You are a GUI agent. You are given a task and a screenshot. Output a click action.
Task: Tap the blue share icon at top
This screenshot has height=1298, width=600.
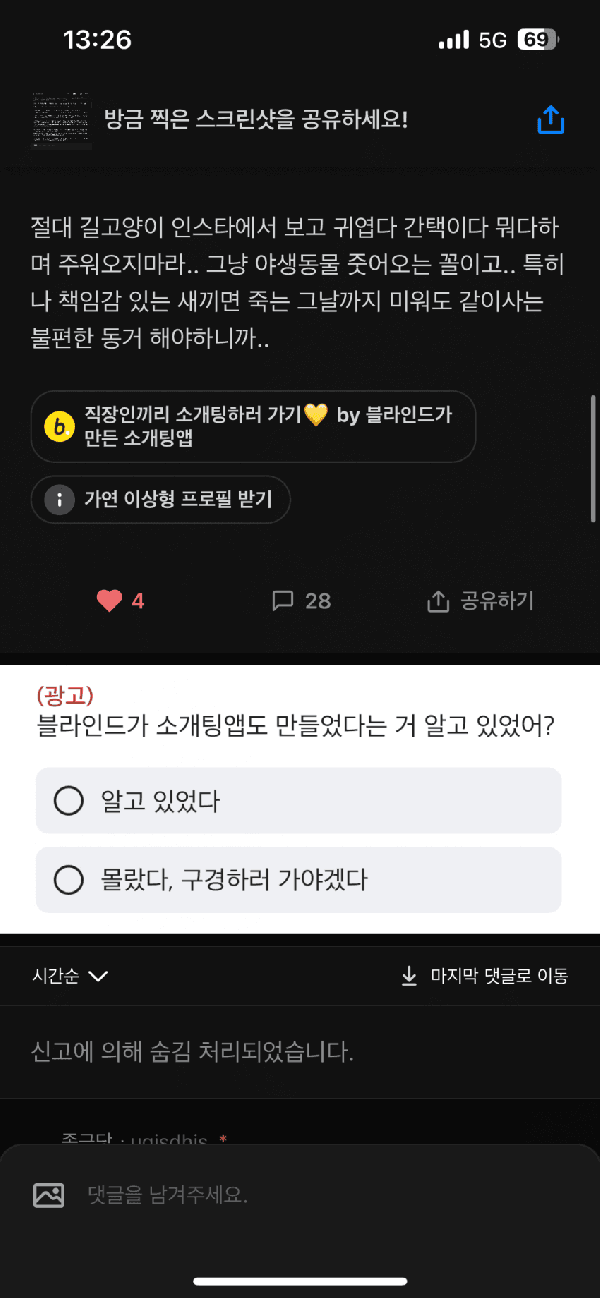click(x=551, y=120)
